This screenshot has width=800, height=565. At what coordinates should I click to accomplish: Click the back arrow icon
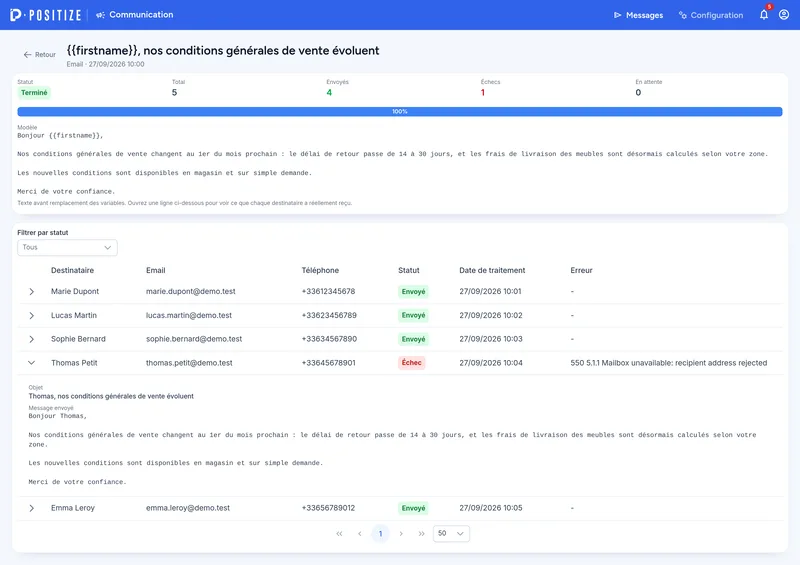pyautogui.click(x=28, y=55)
